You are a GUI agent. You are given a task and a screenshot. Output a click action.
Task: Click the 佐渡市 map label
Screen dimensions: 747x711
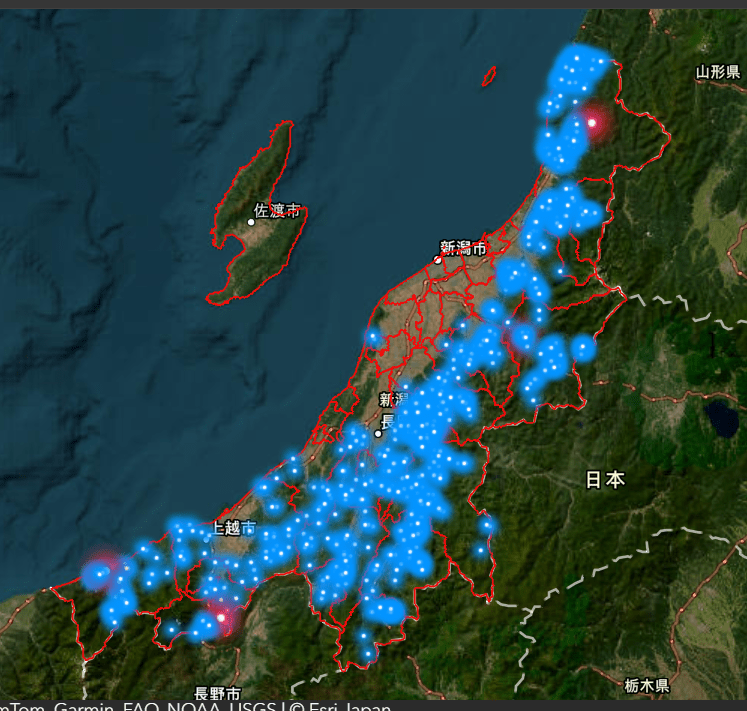coord(278,211)
